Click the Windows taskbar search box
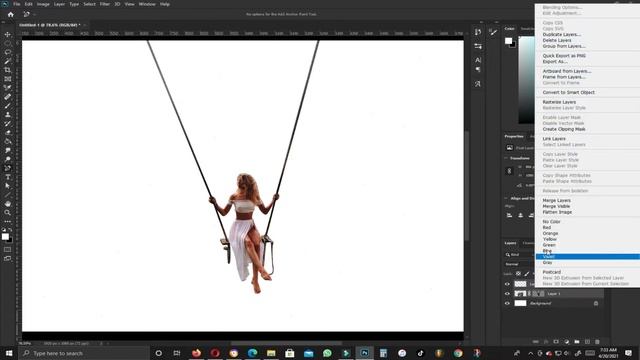 pos(84,353)
